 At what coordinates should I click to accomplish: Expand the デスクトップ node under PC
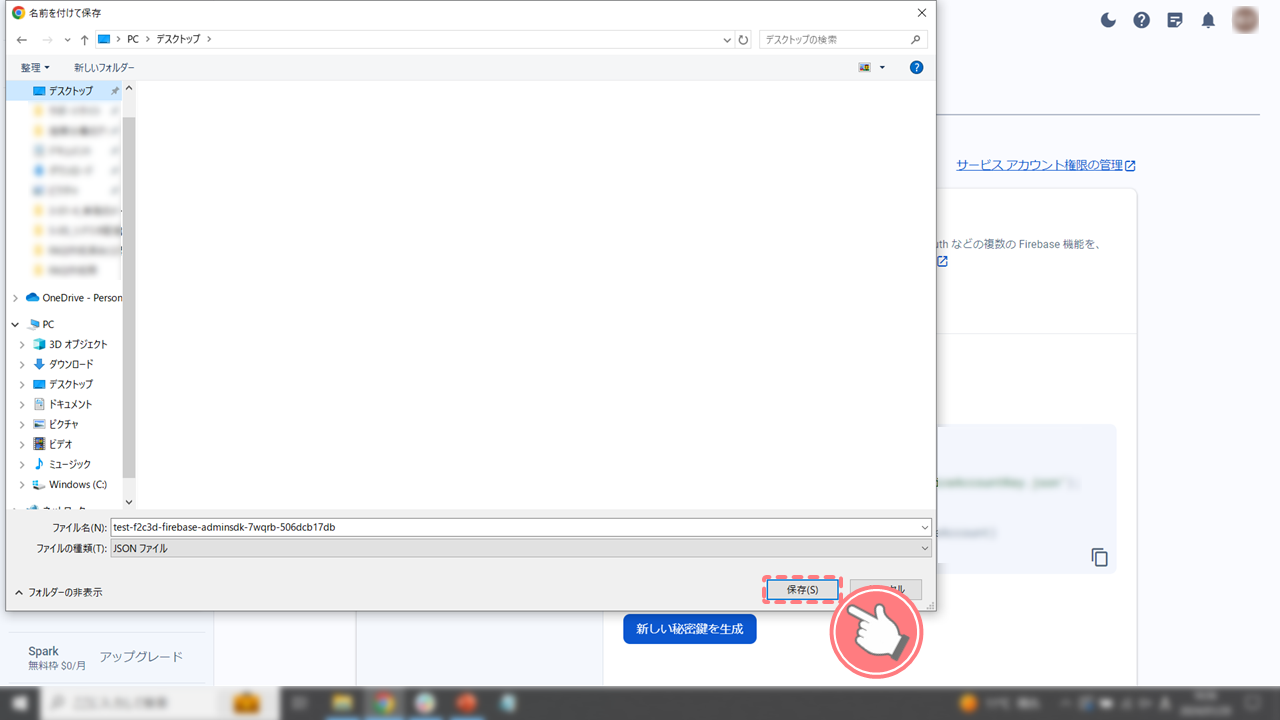[23, 384]
